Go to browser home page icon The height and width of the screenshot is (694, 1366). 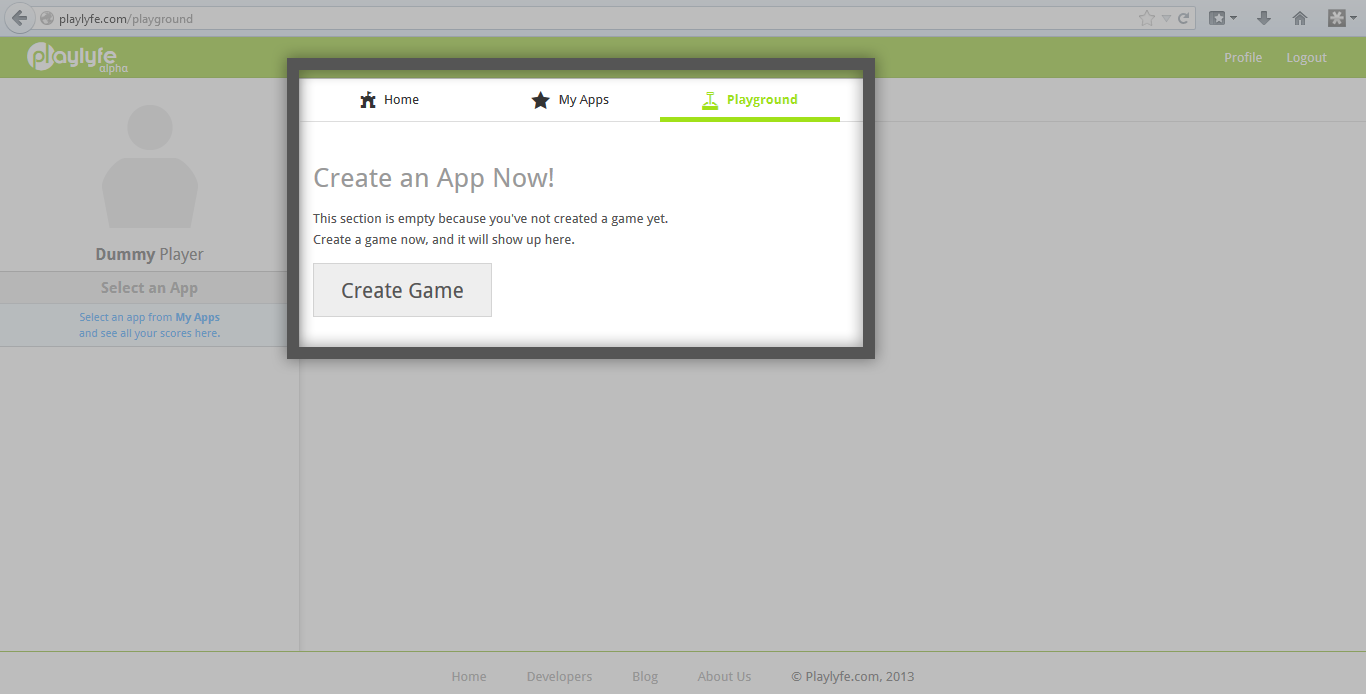[x=1300, y=18]
